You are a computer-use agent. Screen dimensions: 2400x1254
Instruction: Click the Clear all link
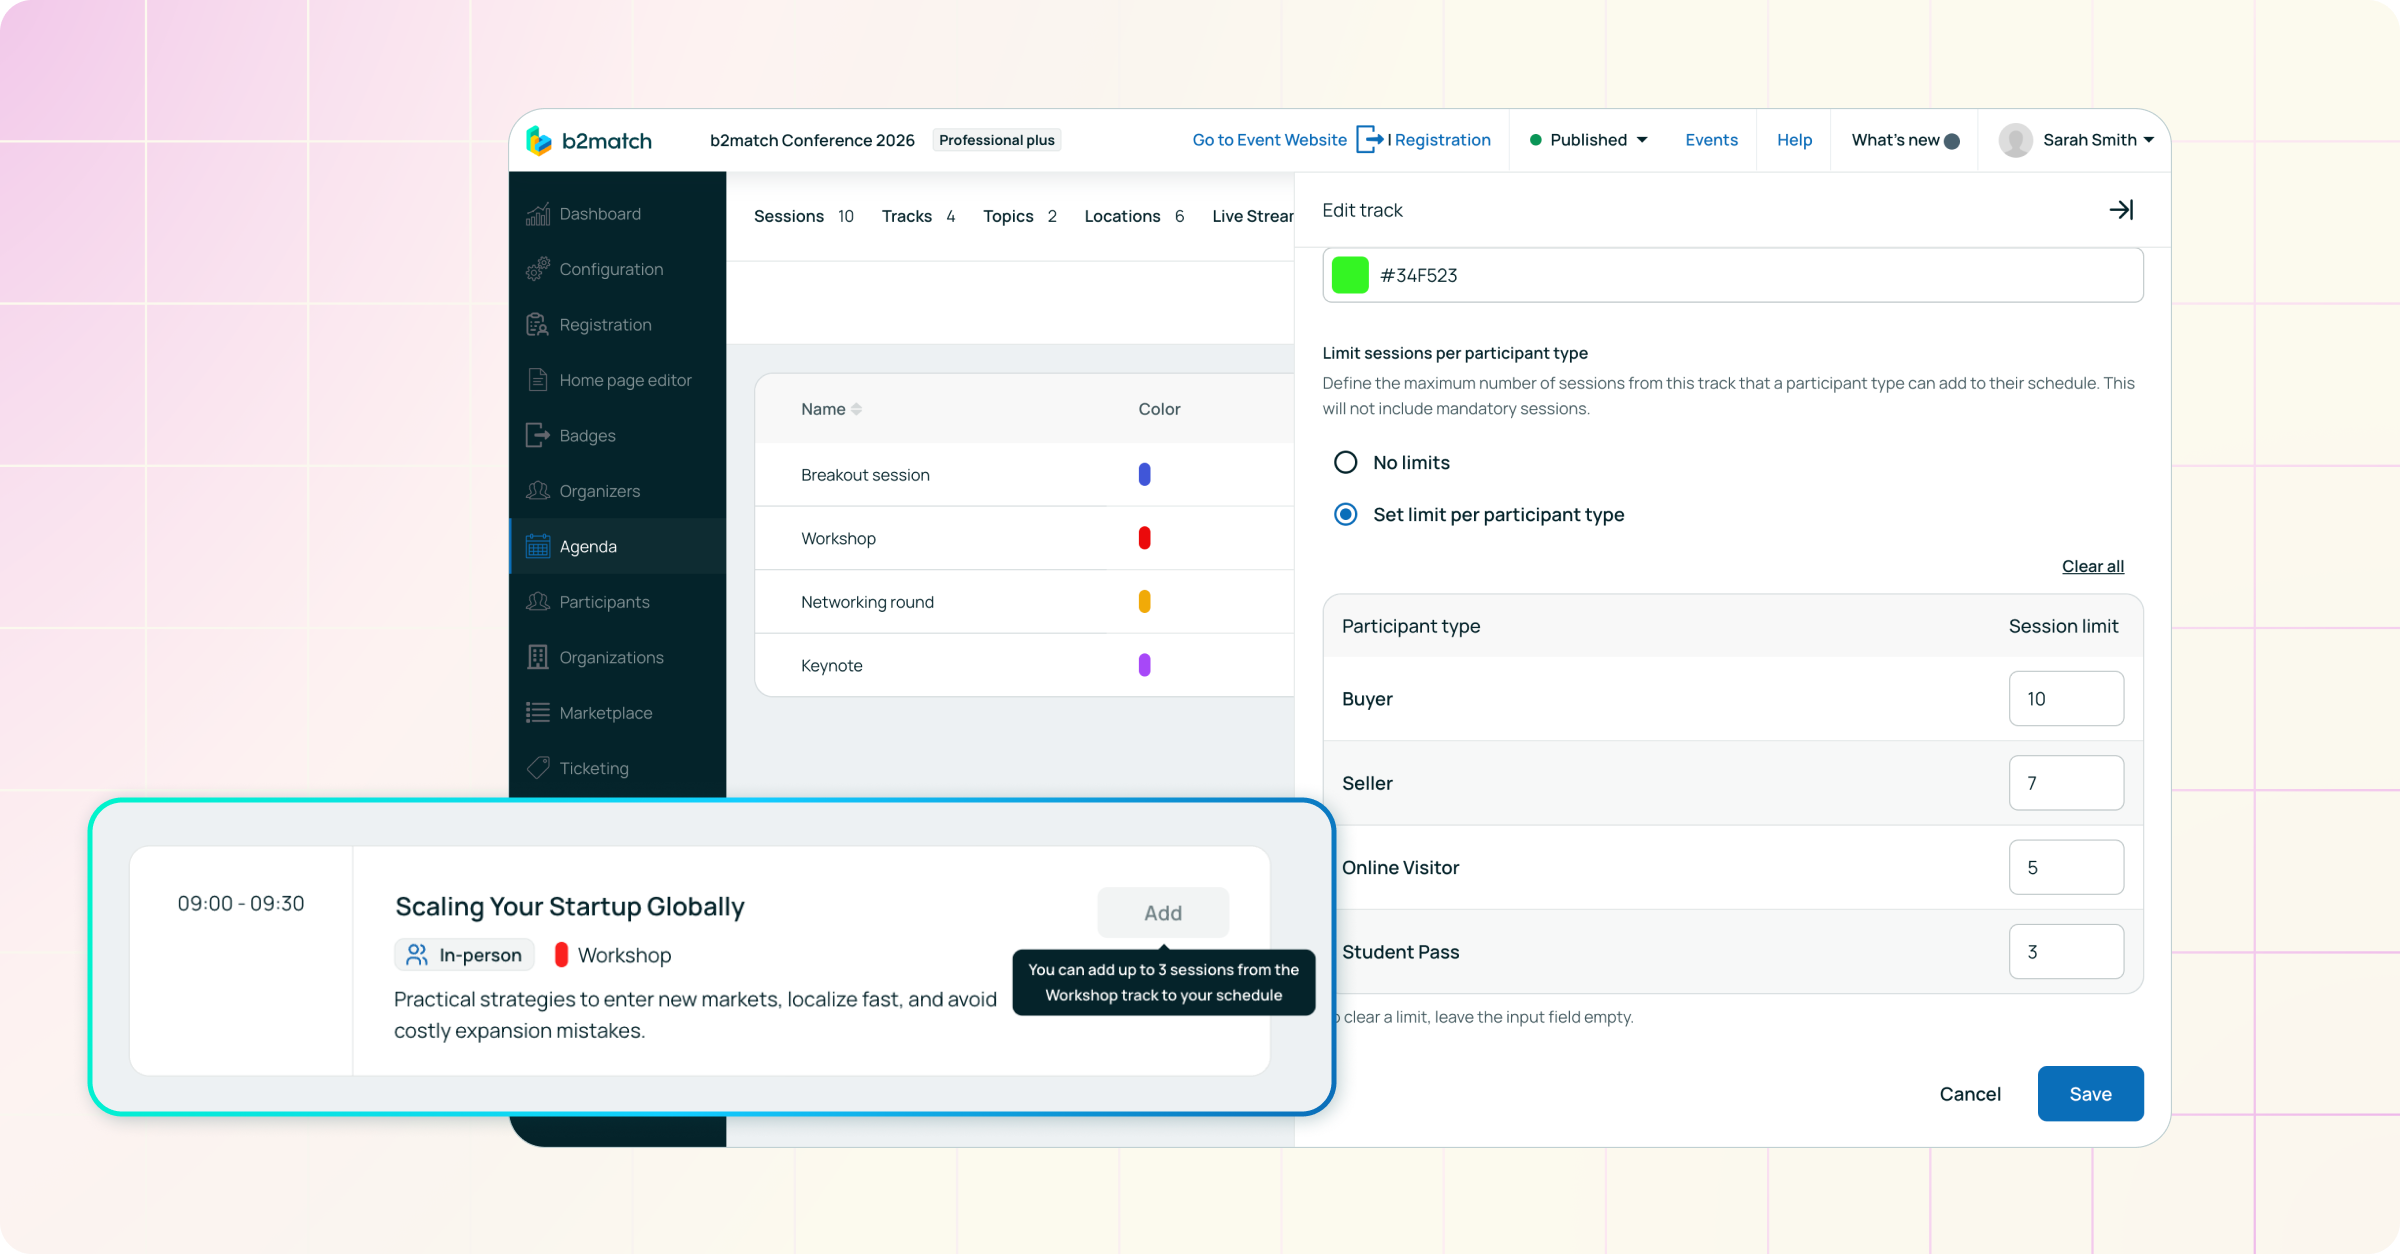point(2092,566)
